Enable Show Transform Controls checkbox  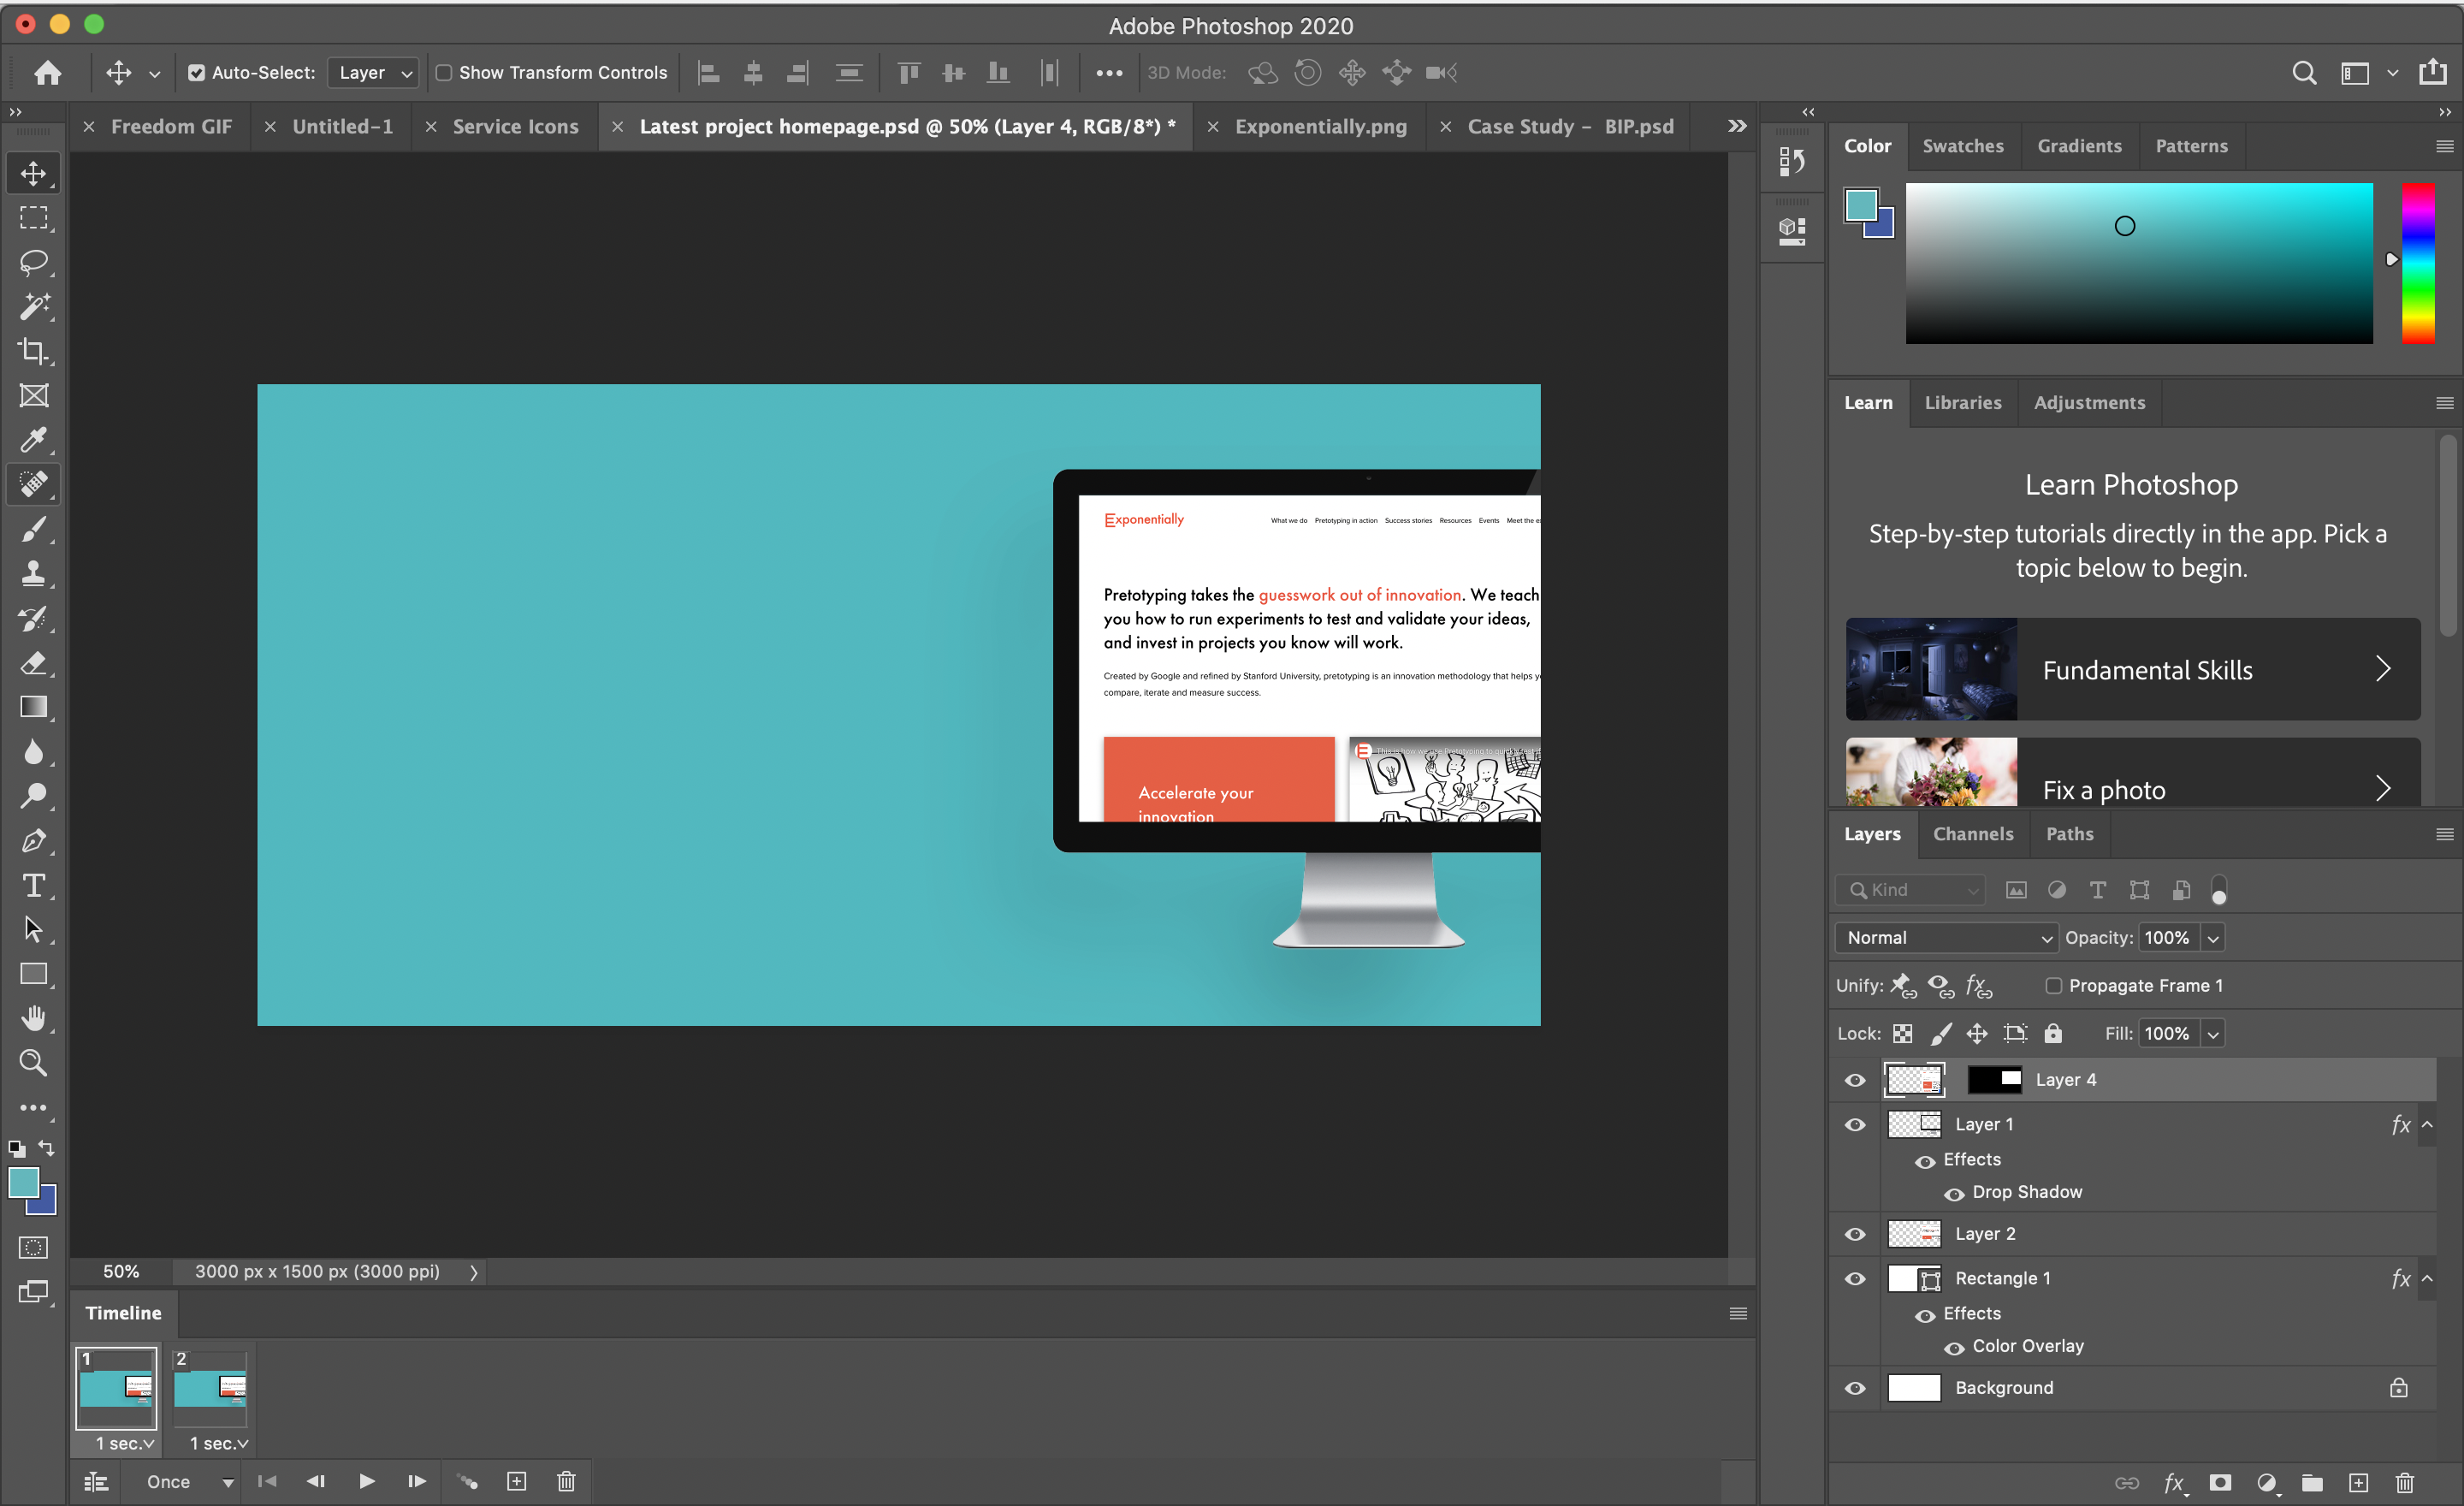(x=444, y=72)
